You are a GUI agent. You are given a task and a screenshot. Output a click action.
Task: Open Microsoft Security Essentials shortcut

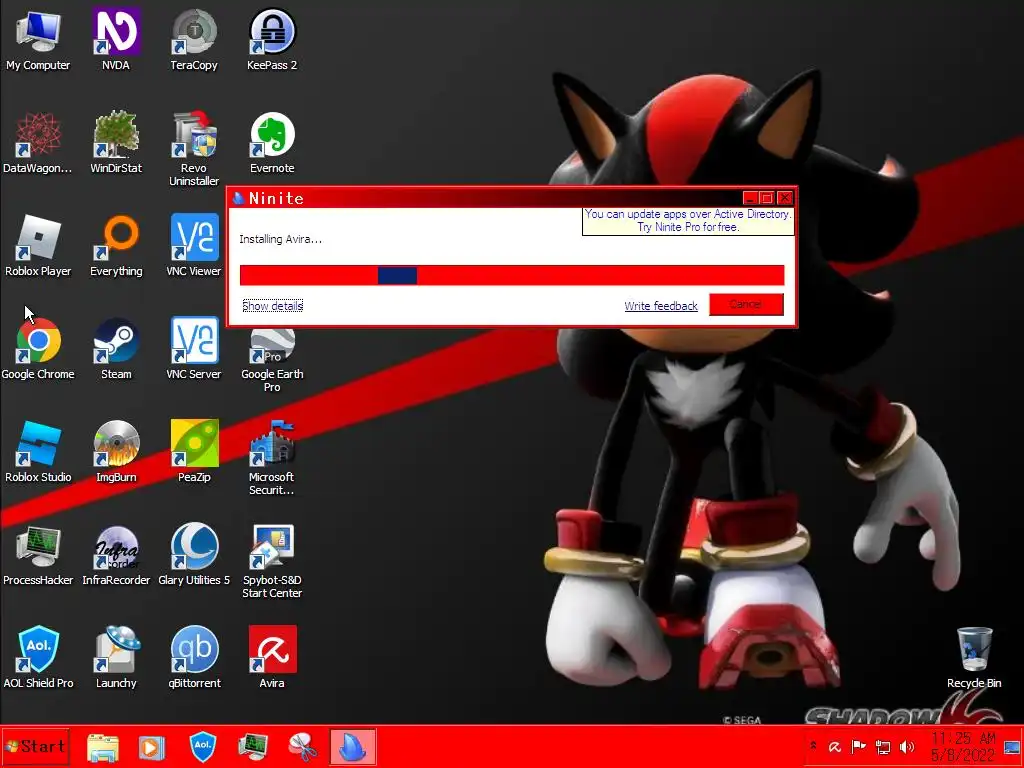[272, 458]
